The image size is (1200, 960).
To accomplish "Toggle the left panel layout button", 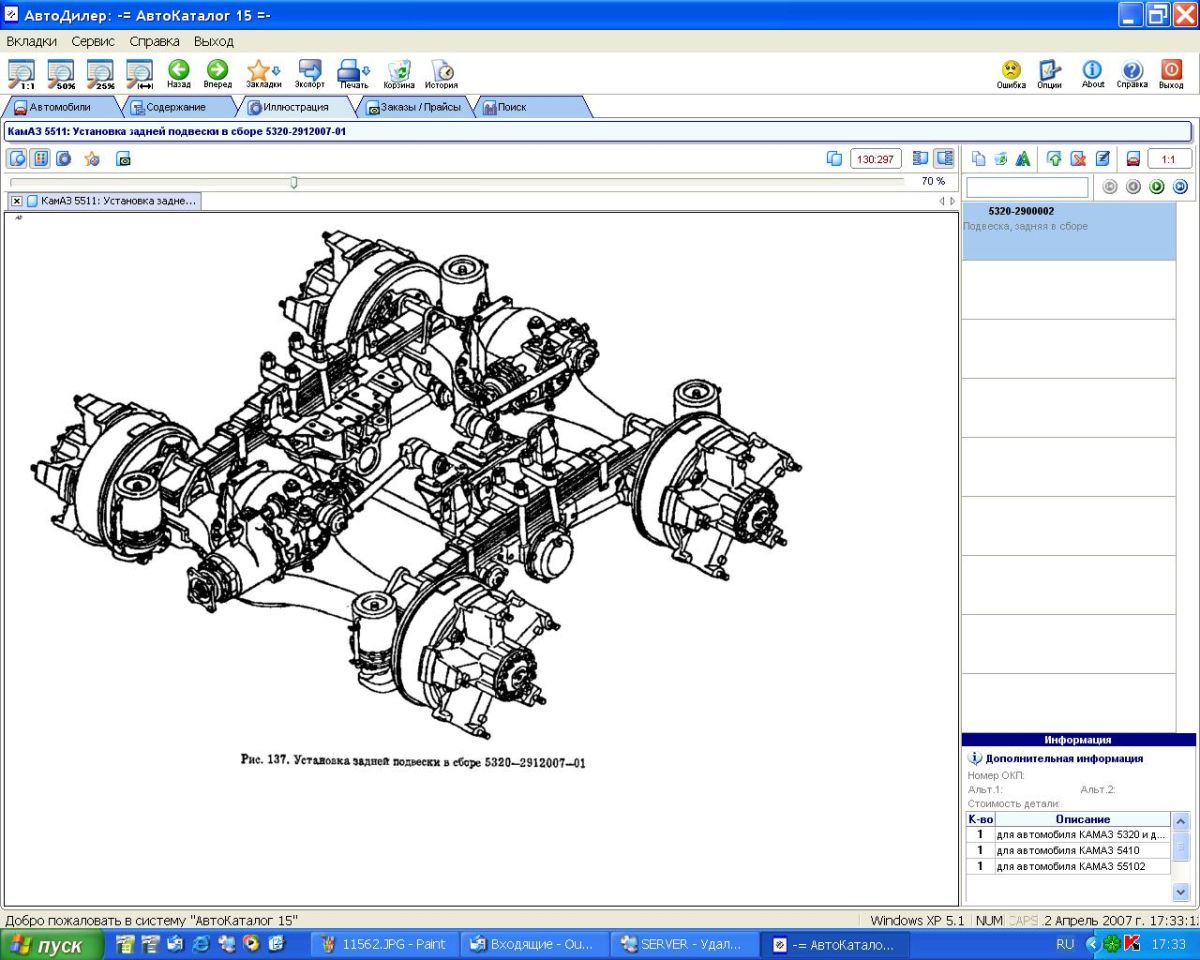I will [921, 158].
